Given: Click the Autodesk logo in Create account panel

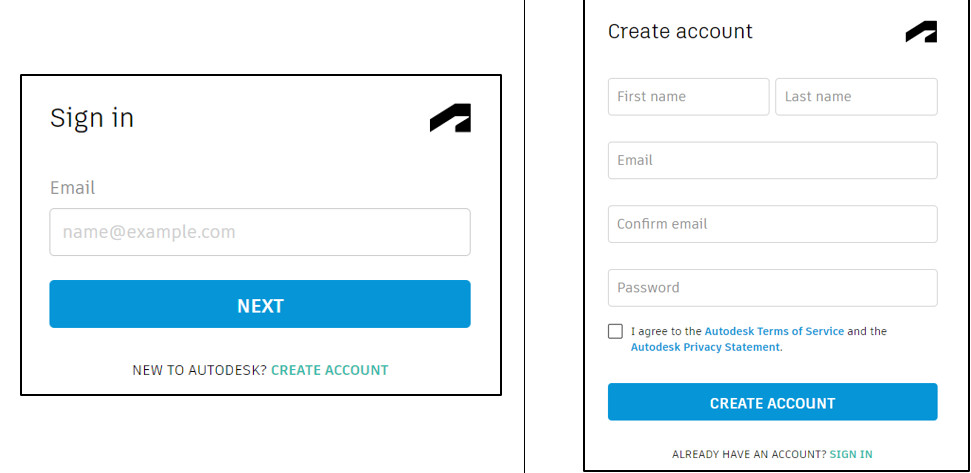Looking at the screenshot, I should [x=921, y=32].
